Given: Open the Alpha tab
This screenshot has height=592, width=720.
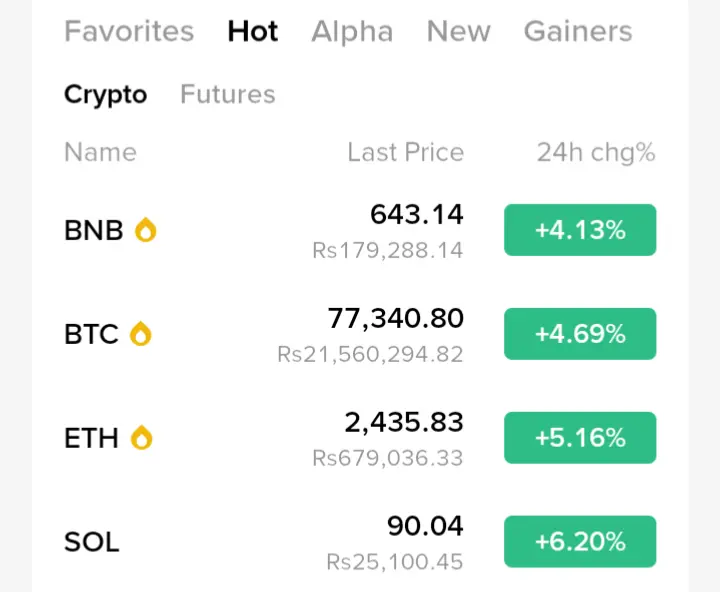Looking at the screenshot, I should (352, 31).
